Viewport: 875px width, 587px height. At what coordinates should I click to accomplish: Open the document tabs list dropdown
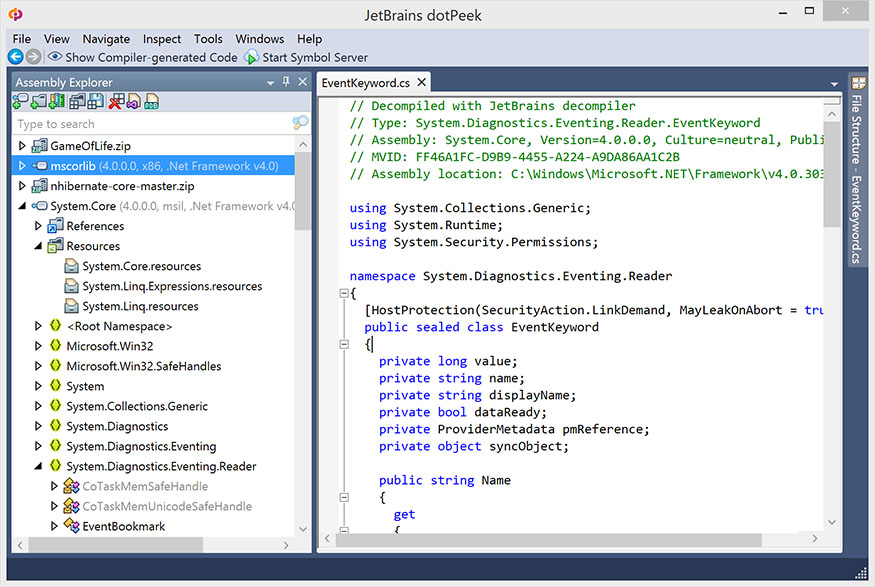(x=834, y=84)
